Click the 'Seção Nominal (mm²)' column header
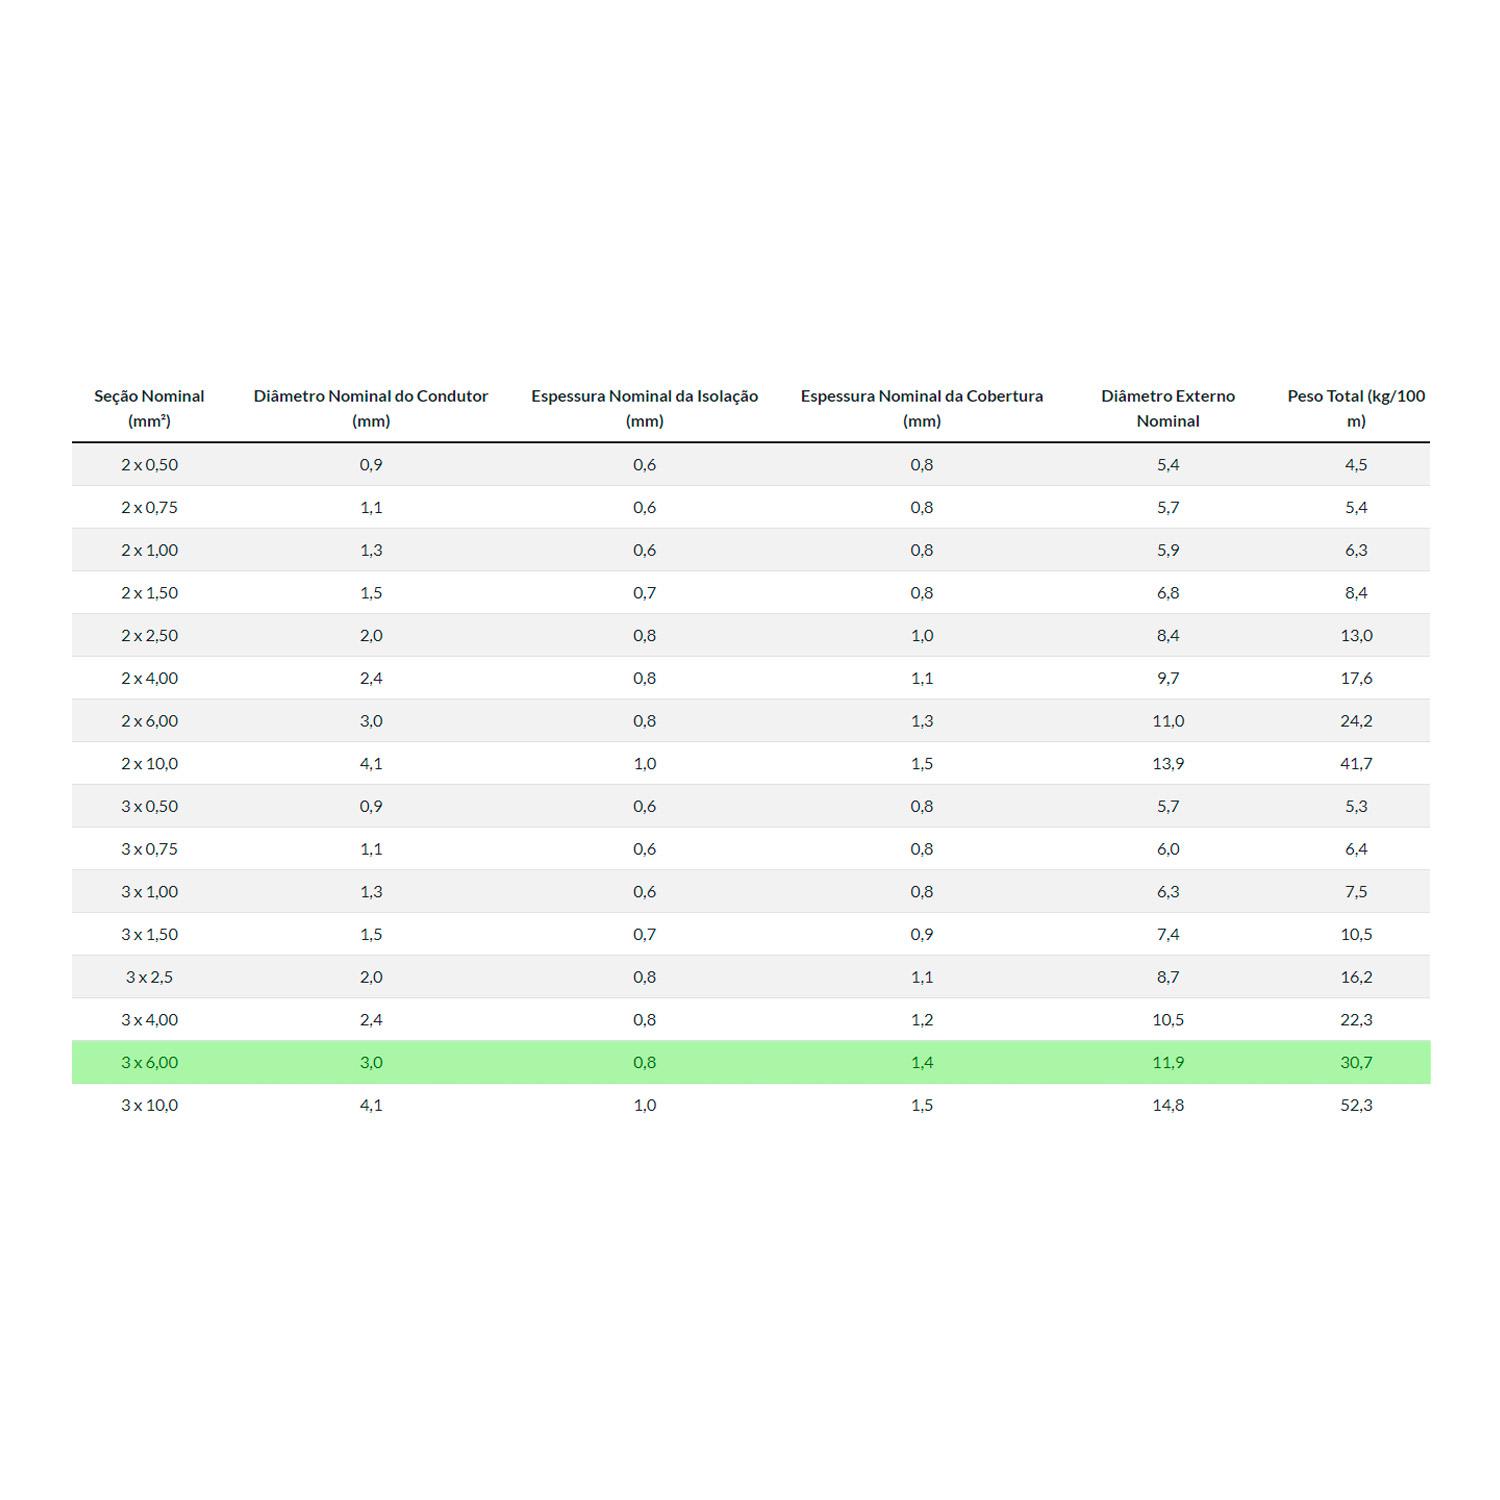 tap(149, 408)
